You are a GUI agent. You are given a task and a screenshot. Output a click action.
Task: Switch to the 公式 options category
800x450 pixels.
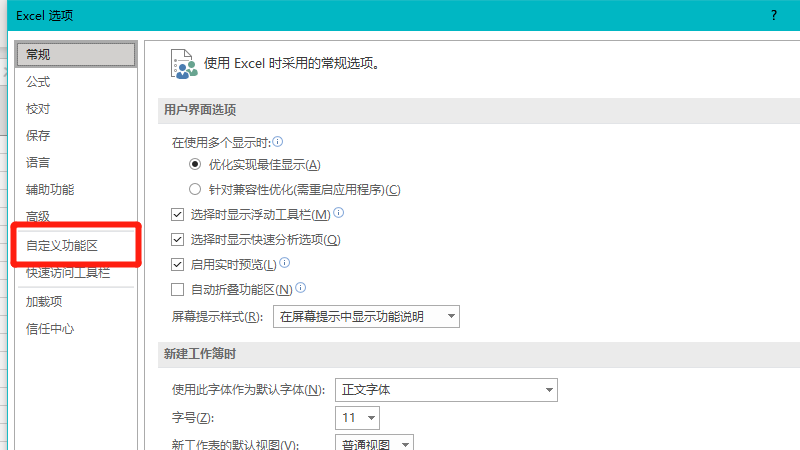[38, 82]
